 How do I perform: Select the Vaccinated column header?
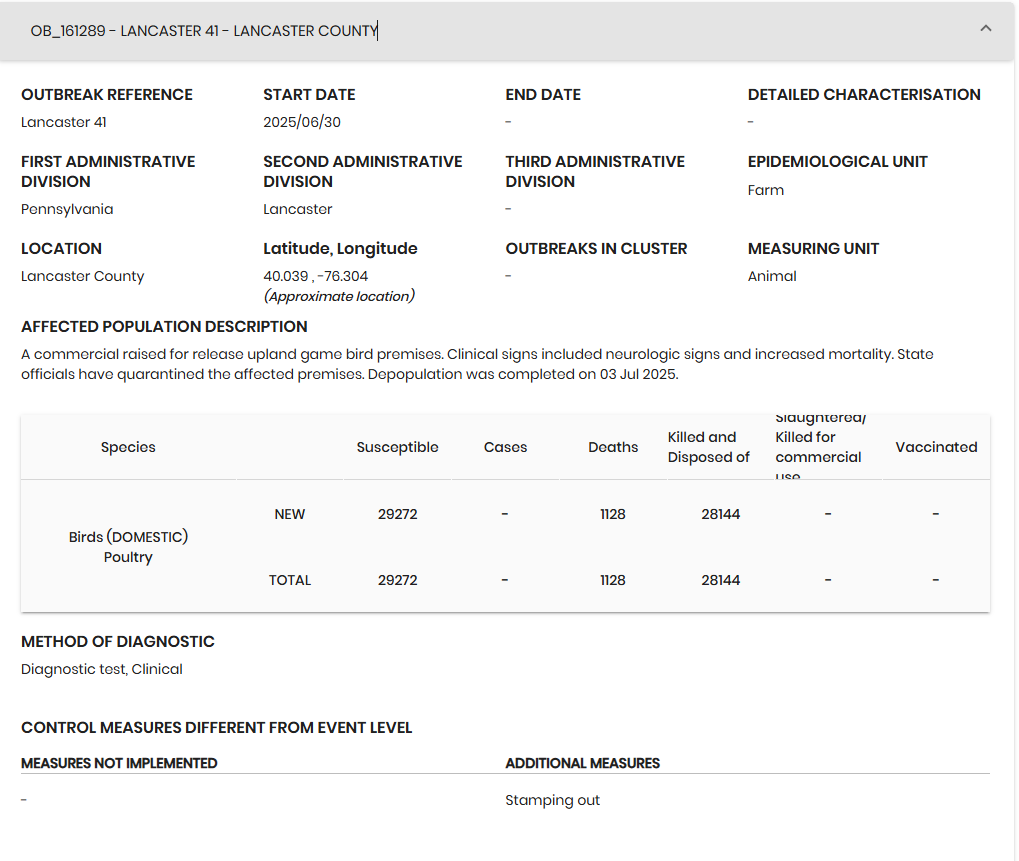pyautogui.click(x=936, y=447)
